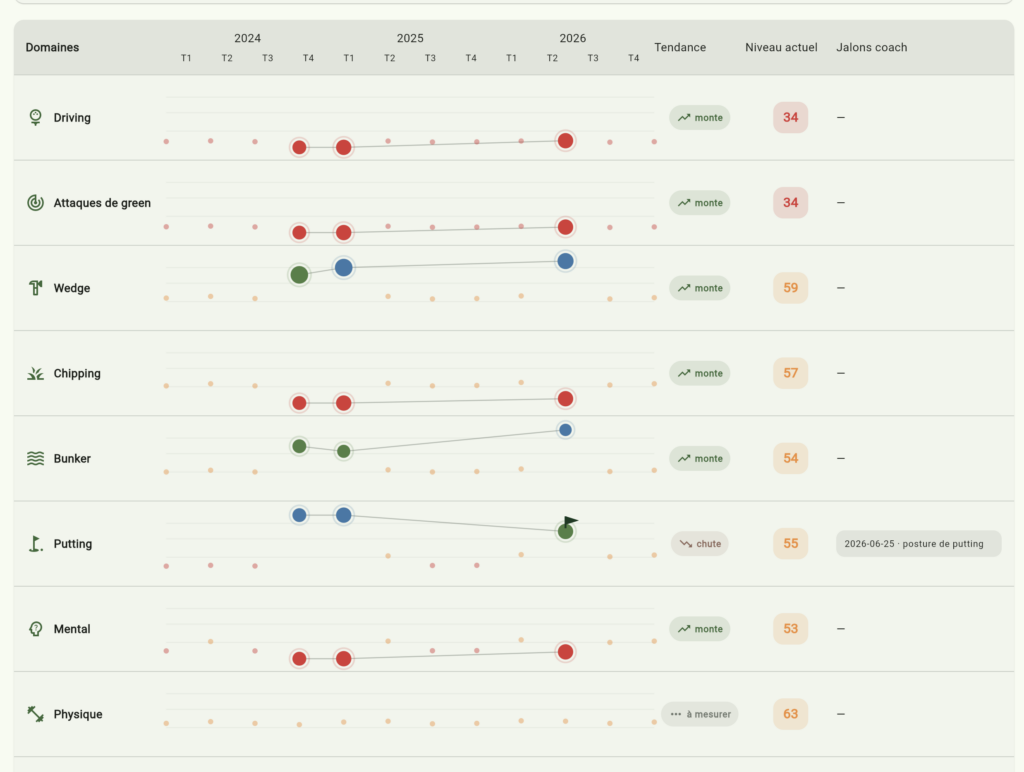The width and height of the screenshot is (1024, 772).
Task: Click the Chipping grass icon
Action: (35, 374)
